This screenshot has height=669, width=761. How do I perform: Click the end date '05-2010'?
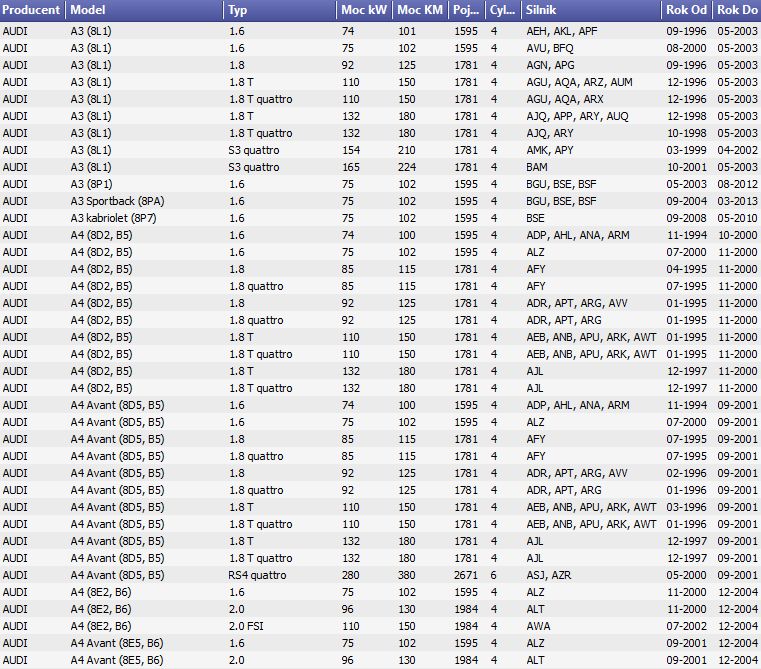pyautogui.click(x=737, y=218)
